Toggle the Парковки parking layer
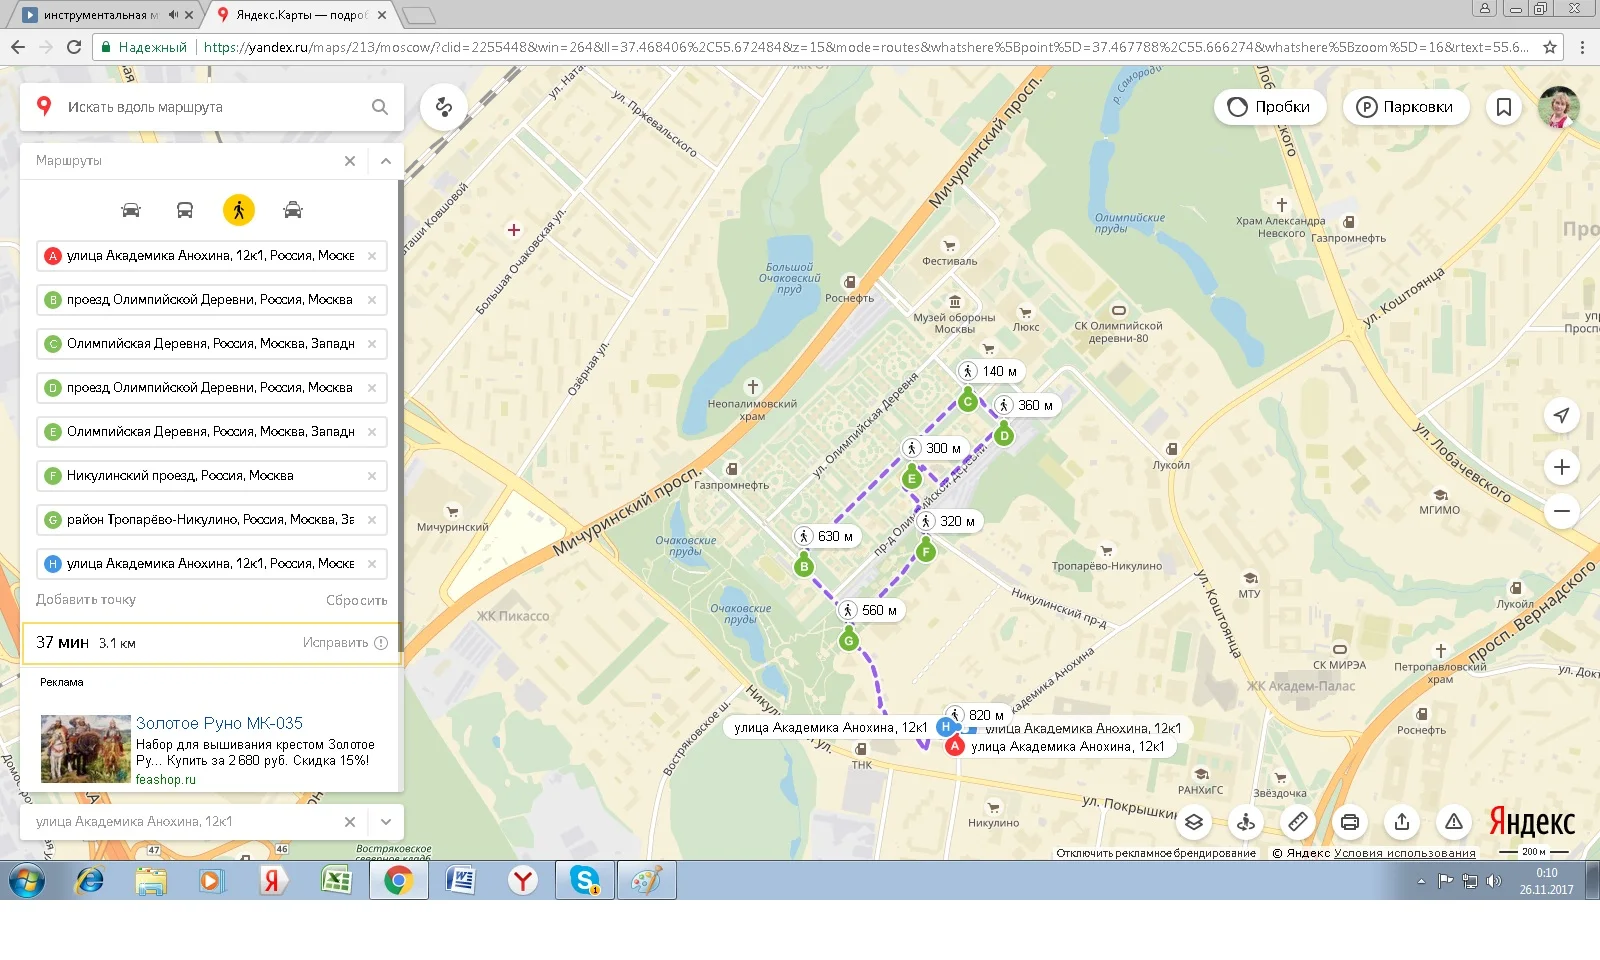The height and width of the screenshot is (960, 1600). pos(1405,107)
